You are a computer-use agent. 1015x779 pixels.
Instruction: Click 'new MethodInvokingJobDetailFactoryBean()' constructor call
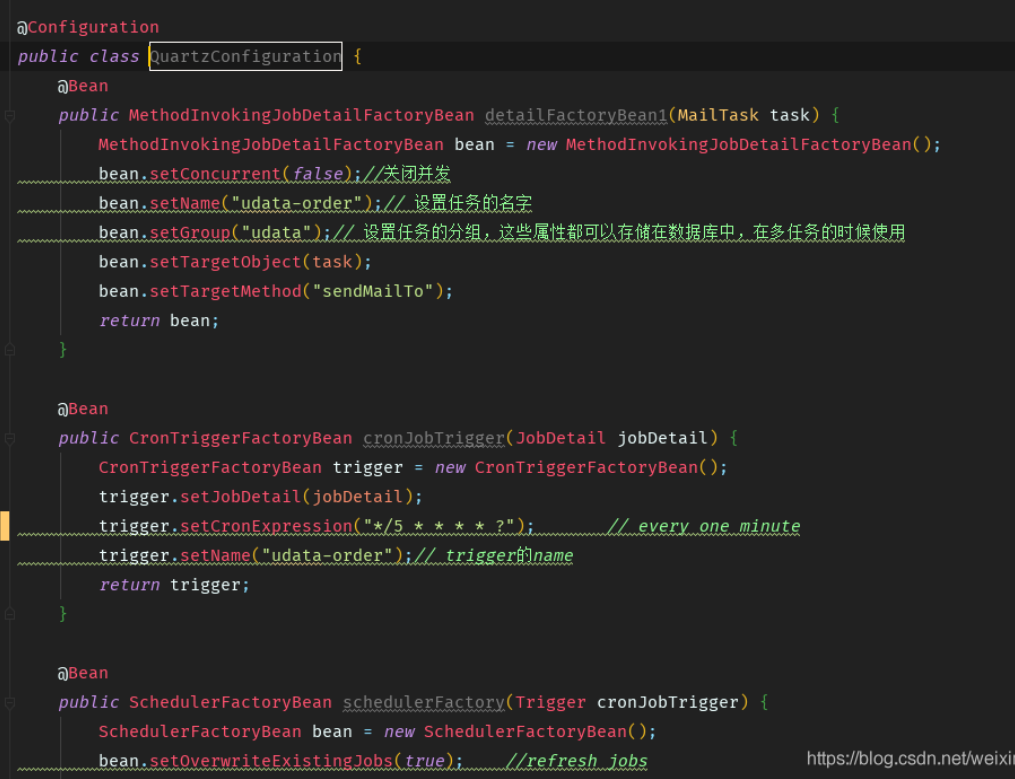click(x=729, y=144)
